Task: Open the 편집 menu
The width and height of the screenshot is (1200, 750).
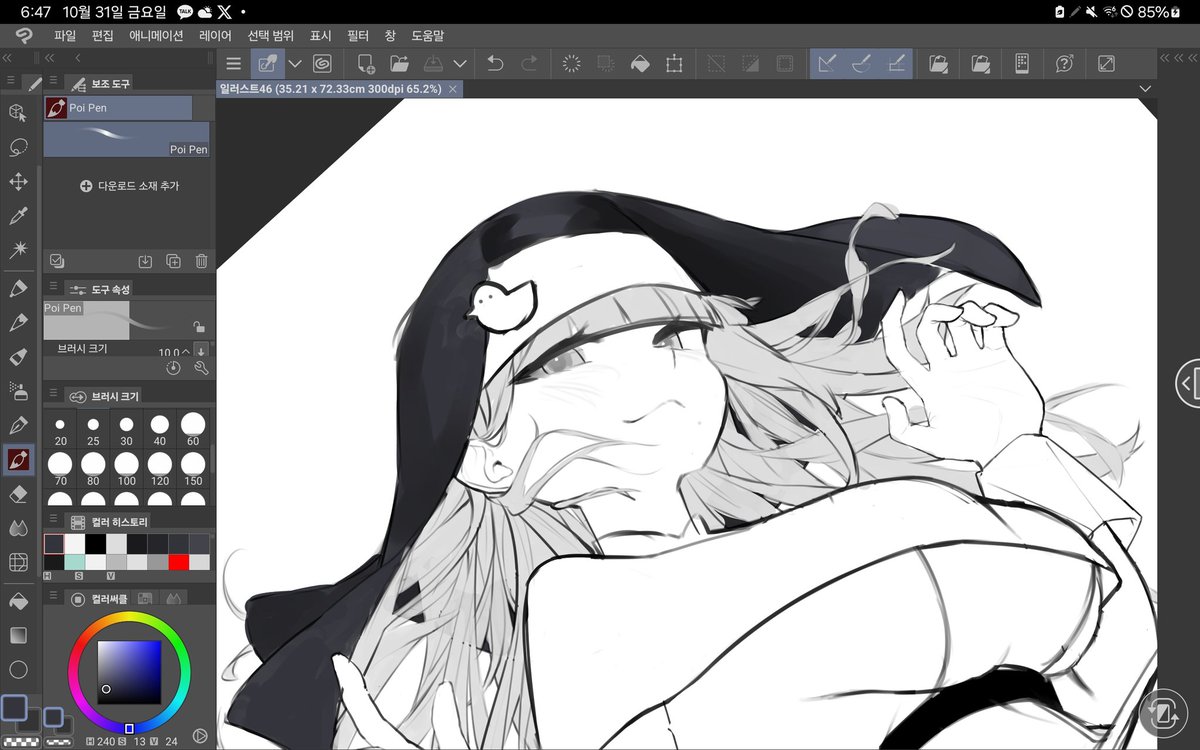Action: [x=102, y=36]
